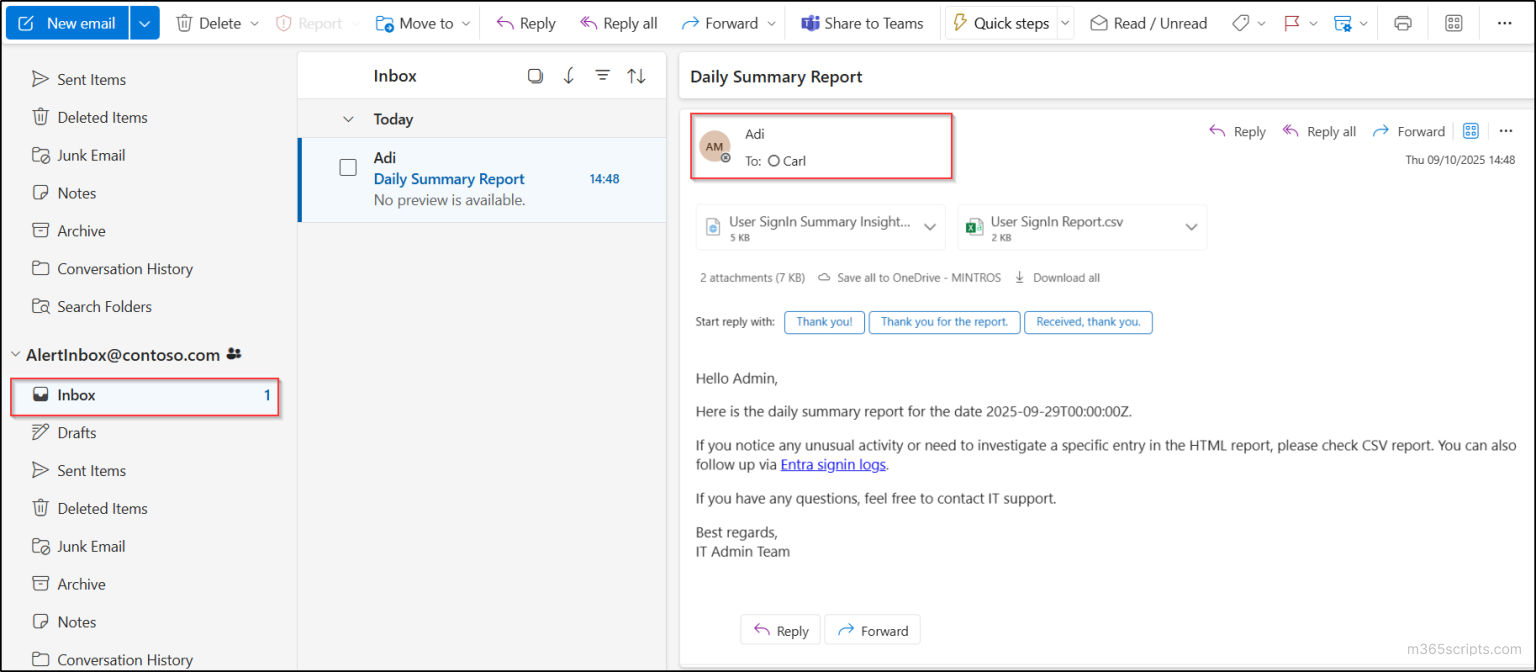Open the printer icon to print the email

point(1401,22)
